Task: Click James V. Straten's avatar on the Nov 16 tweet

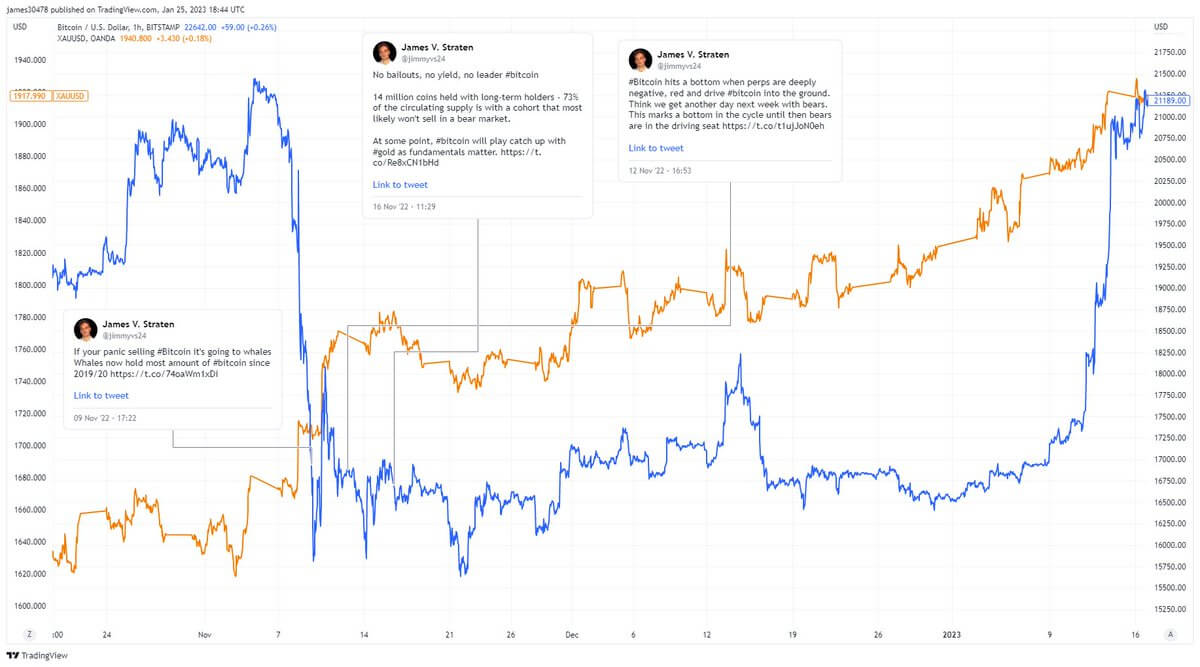Action: point(385,51)
